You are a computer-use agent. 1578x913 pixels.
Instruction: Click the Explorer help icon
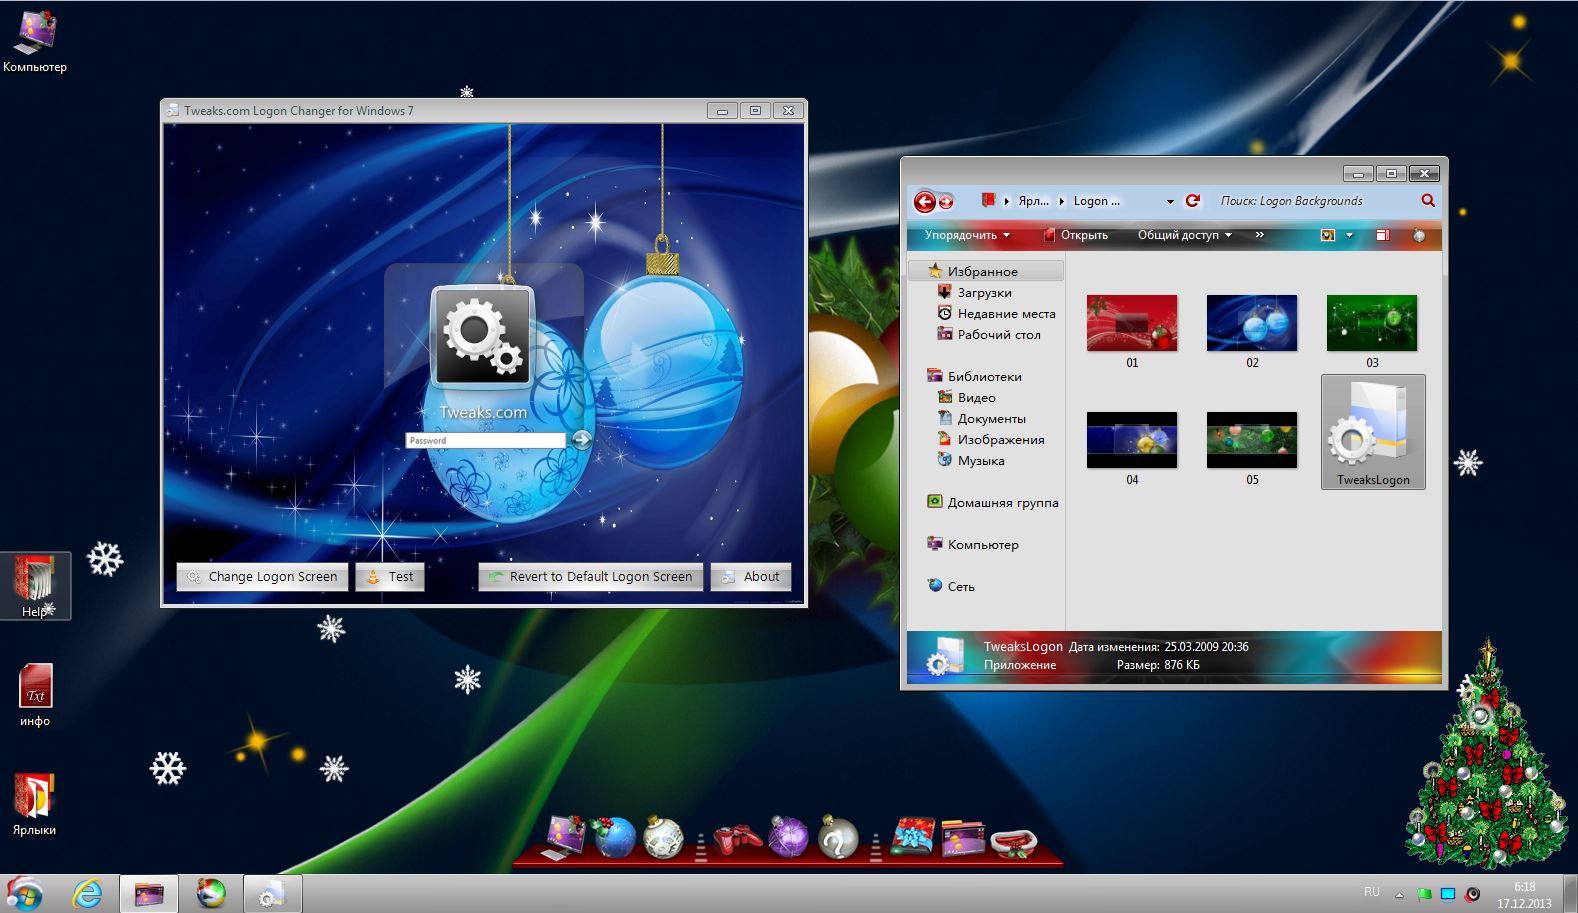click(x=1418, y=235)
